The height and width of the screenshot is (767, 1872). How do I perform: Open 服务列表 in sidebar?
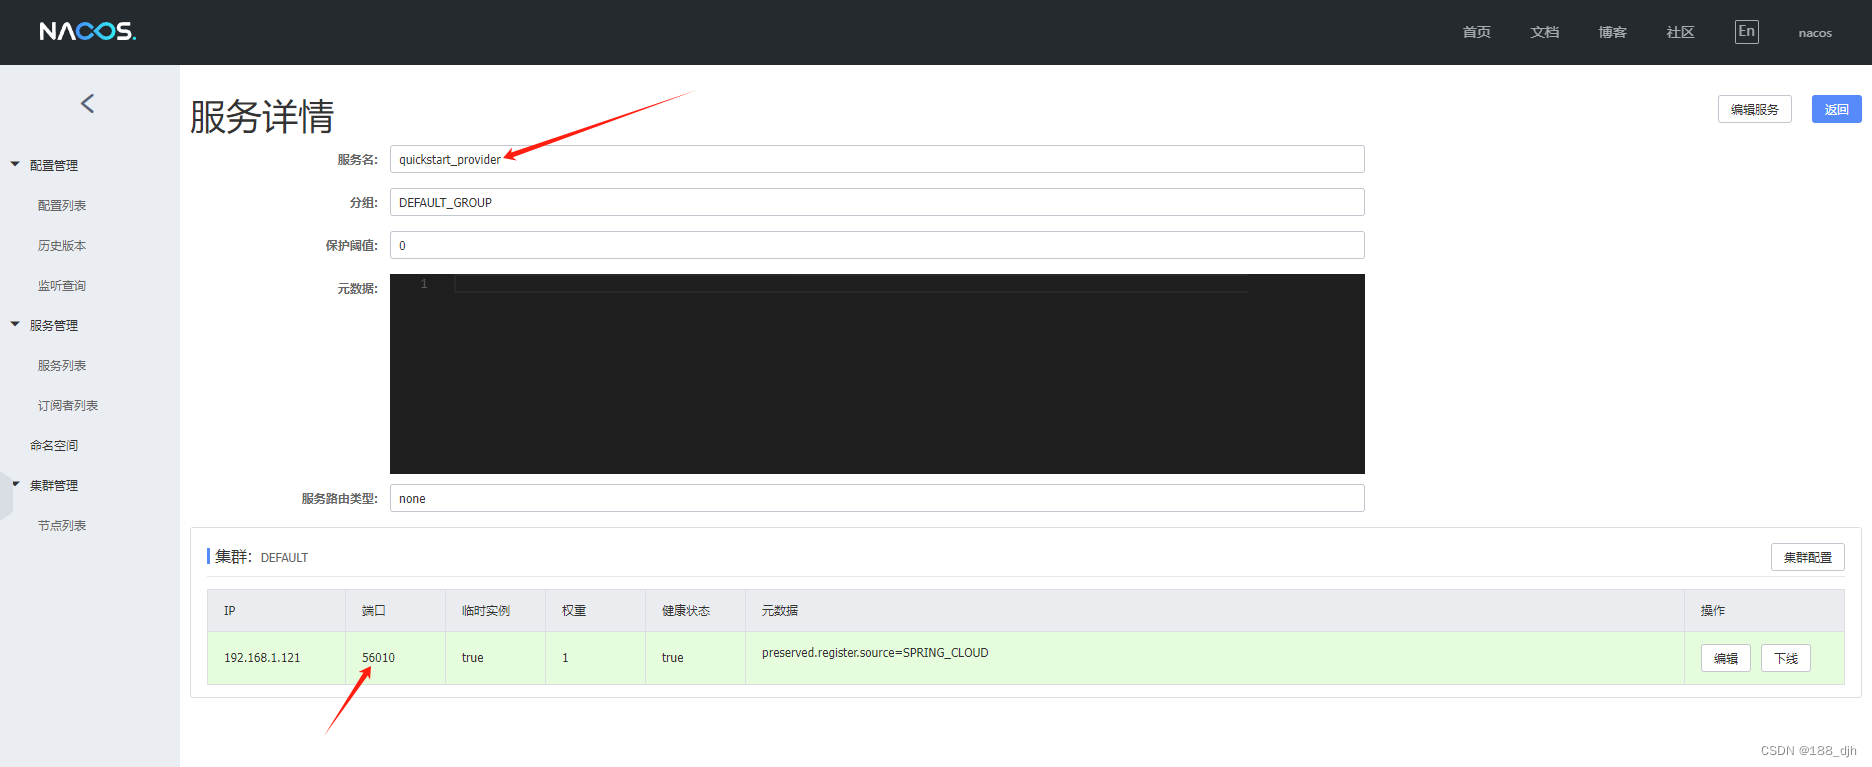pos(62,365)
